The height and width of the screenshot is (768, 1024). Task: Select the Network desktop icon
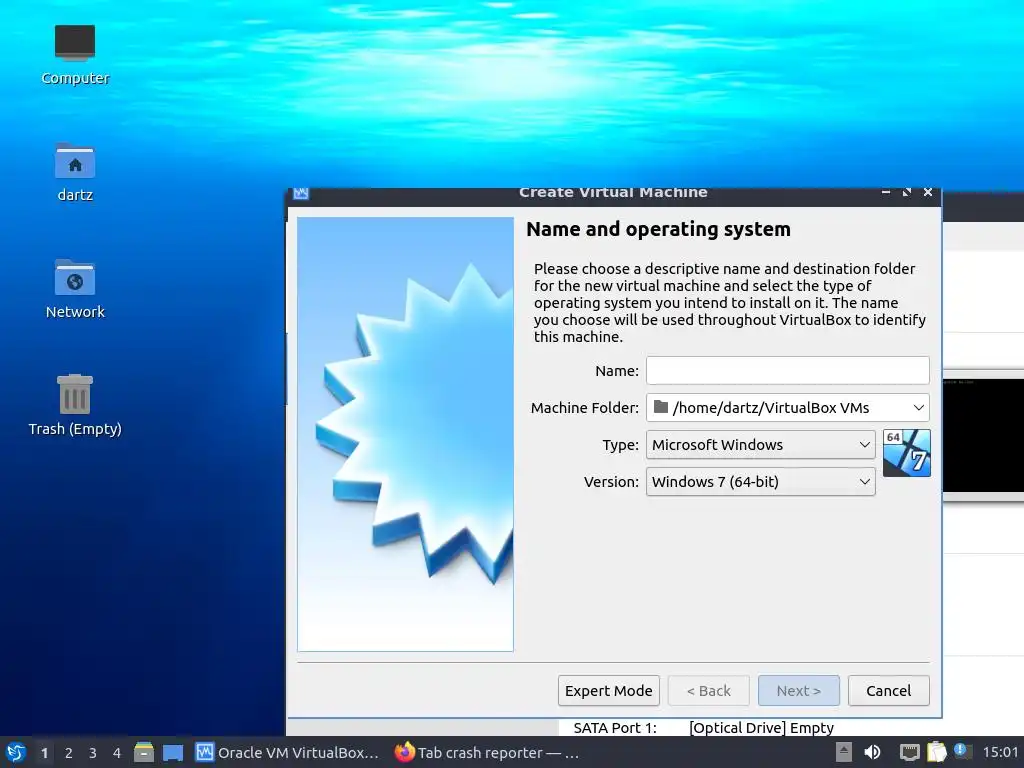75,289
